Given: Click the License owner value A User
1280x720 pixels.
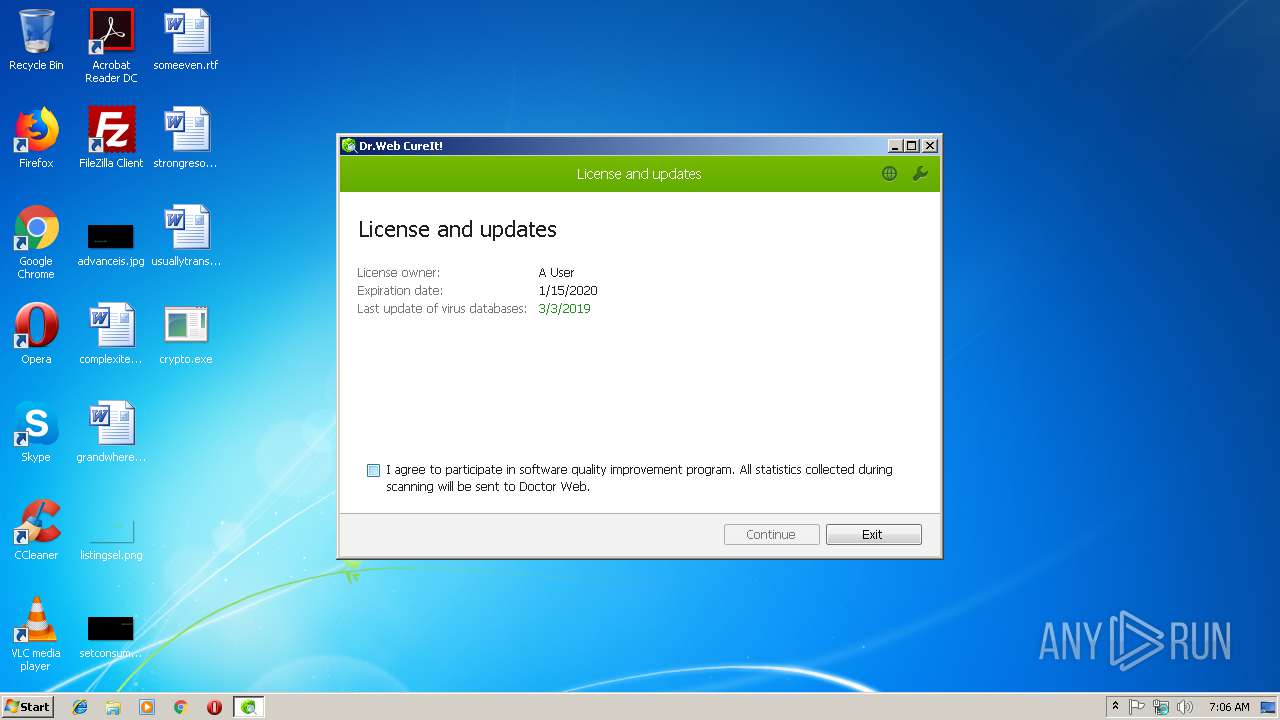Looking at the screenshot, I should click(556, 273).
